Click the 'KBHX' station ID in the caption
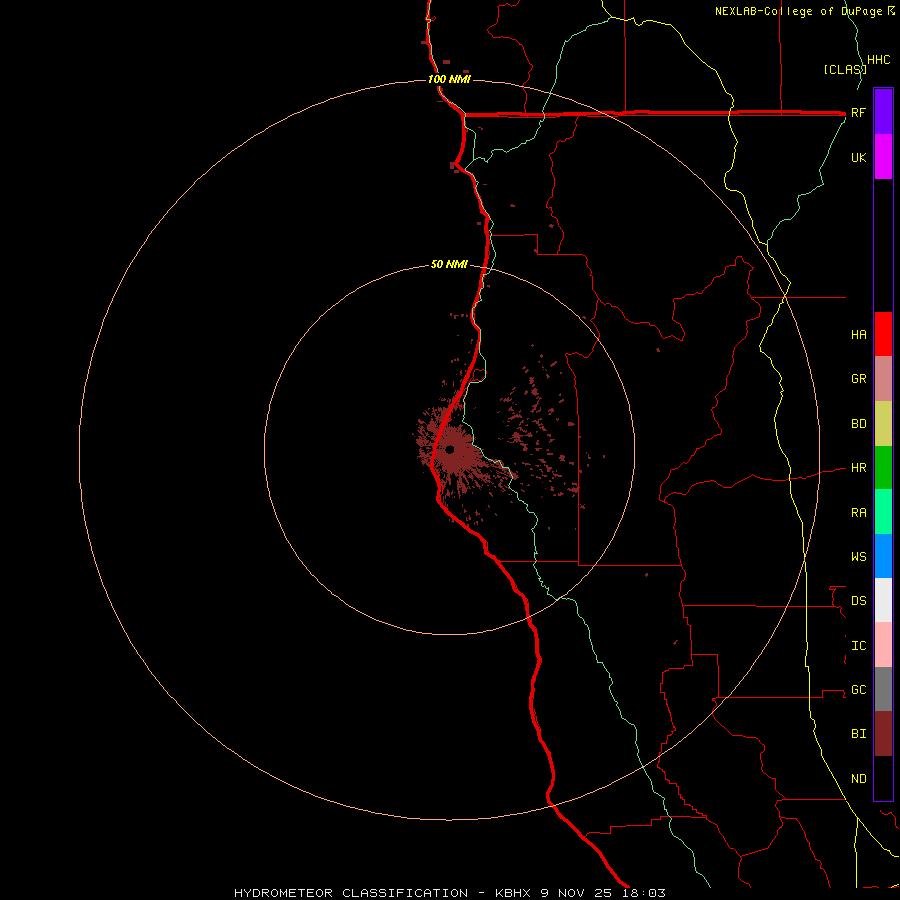Image resolution: width=900 pixels, height=900 pixels. pos(513,893)
